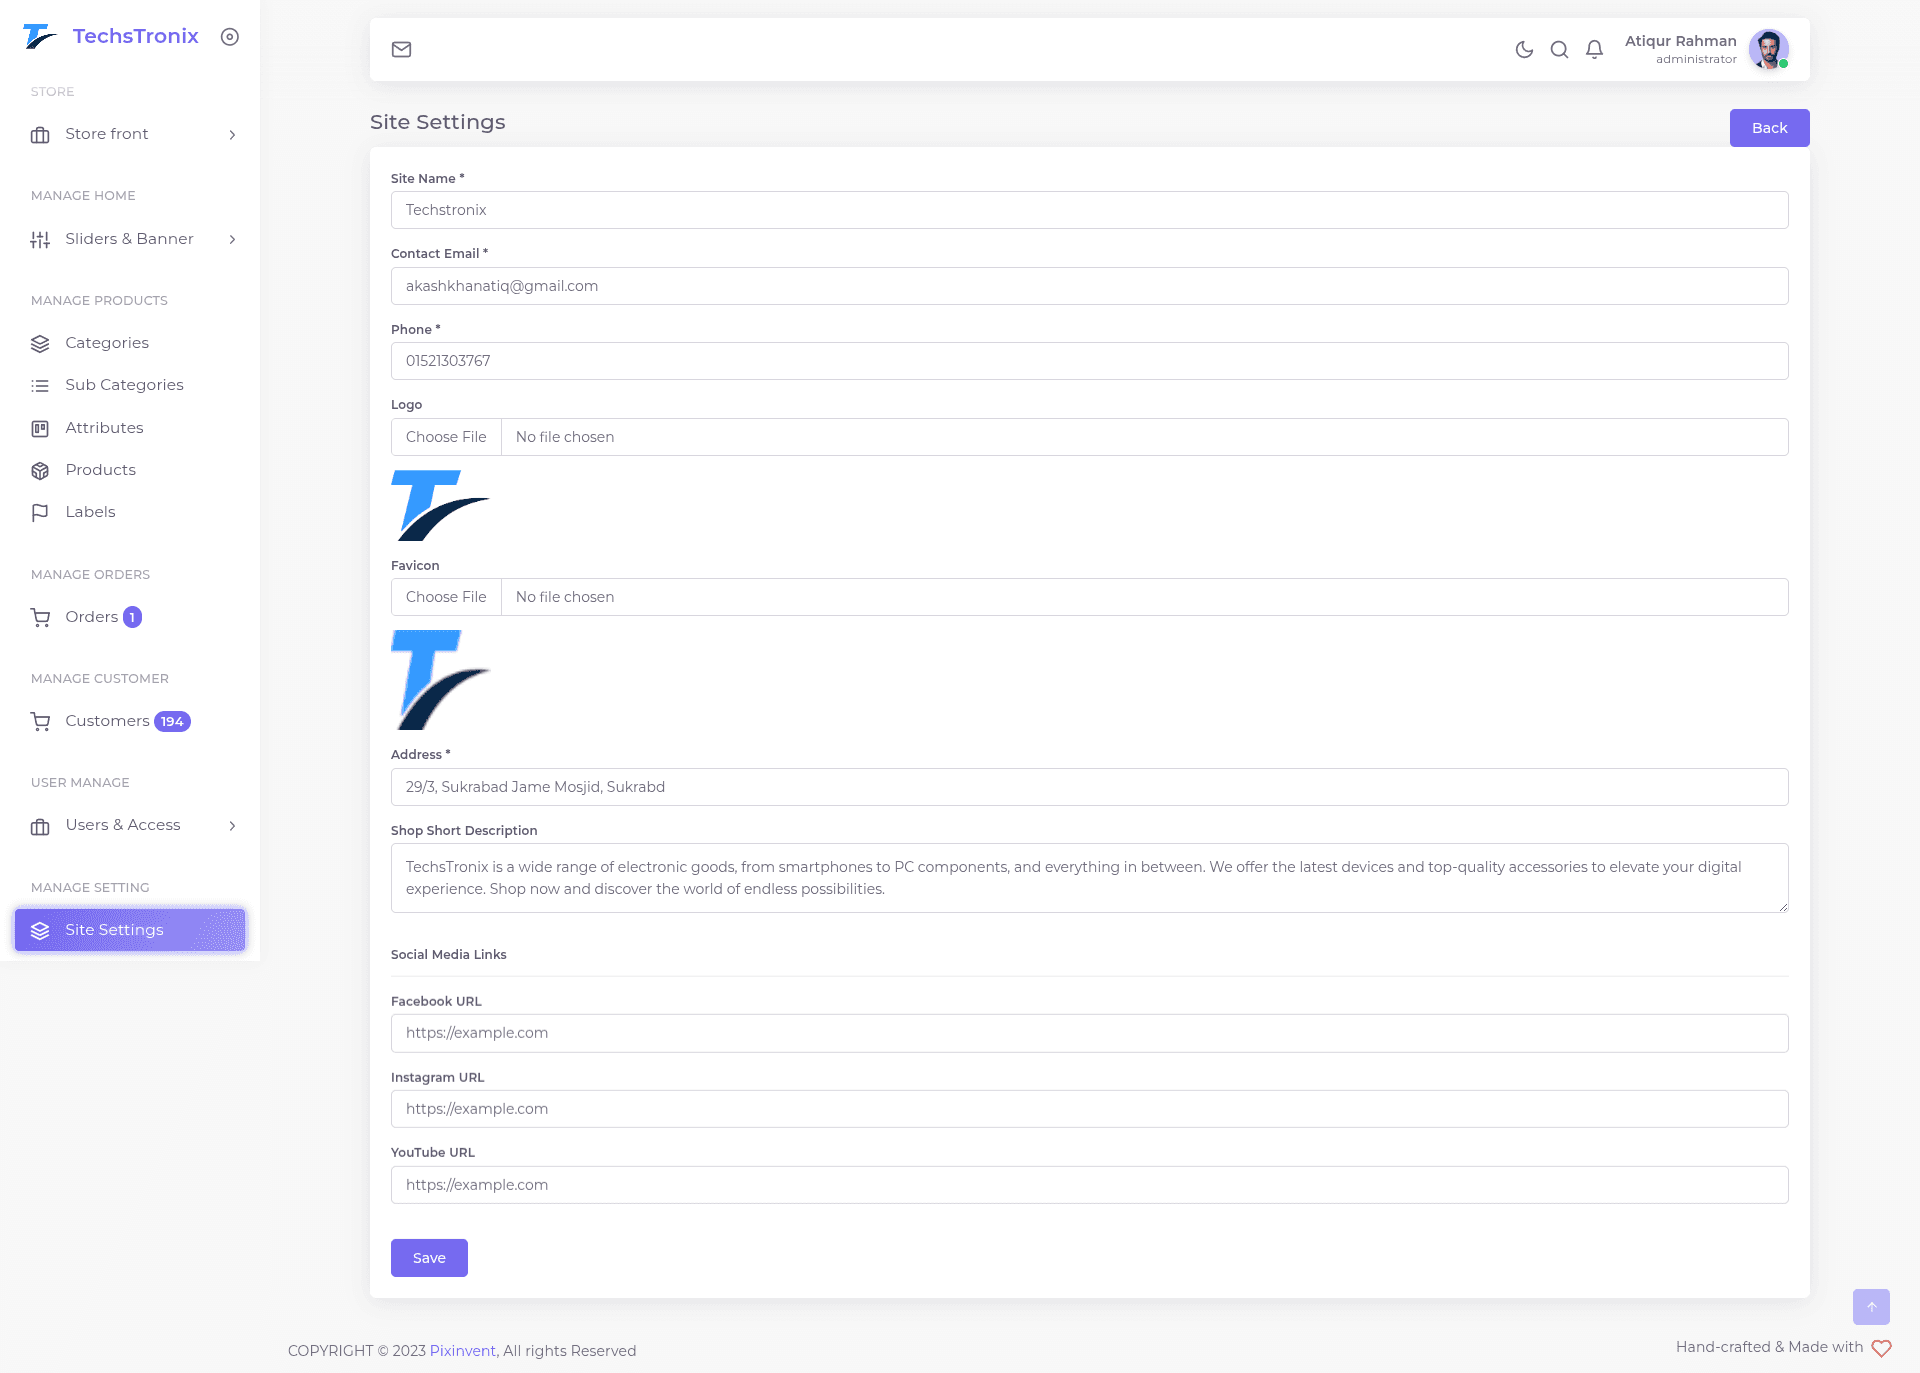
Task: Toggle dark mode with the moon icon
Action: pyautogui.click(x=1524, y=49)
